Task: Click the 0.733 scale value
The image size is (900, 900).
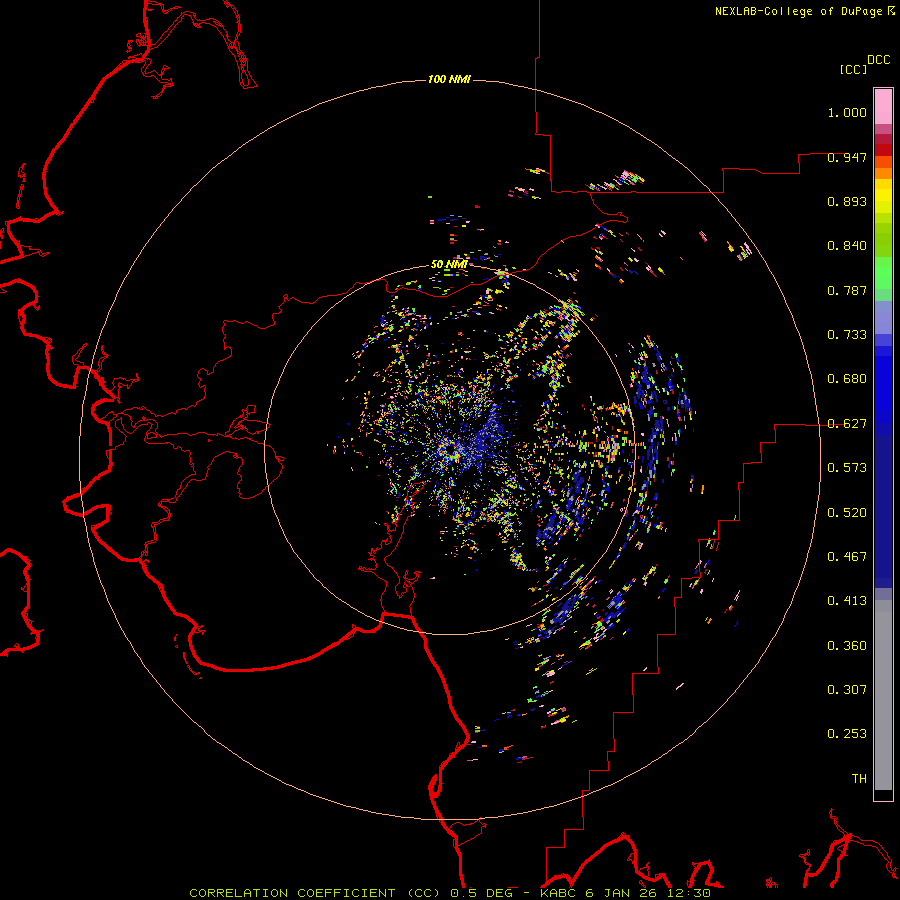Action: 847,335
